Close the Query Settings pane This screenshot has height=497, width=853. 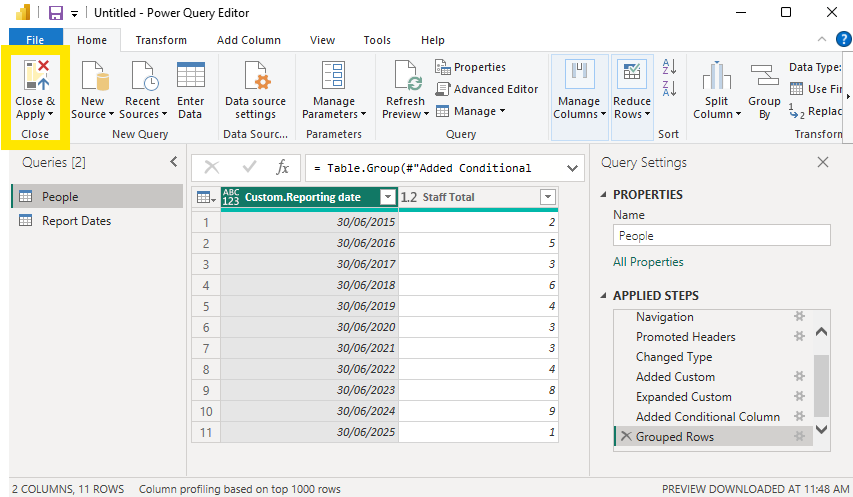[823, 162]
